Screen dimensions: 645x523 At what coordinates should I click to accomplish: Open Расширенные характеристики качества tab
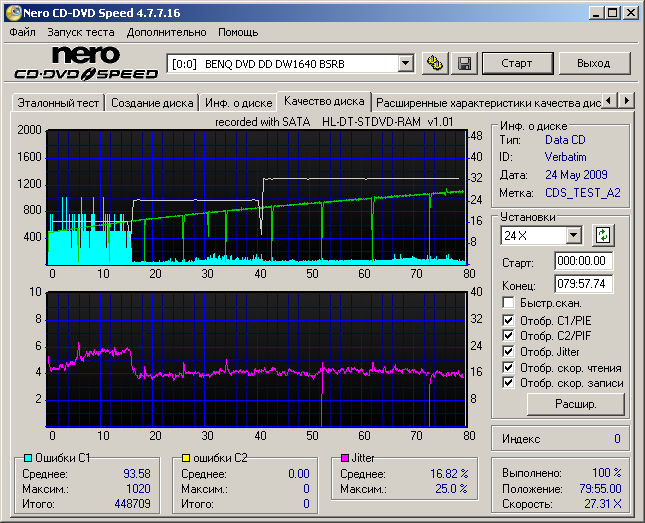pyautogui.click(x=488, y=103)
